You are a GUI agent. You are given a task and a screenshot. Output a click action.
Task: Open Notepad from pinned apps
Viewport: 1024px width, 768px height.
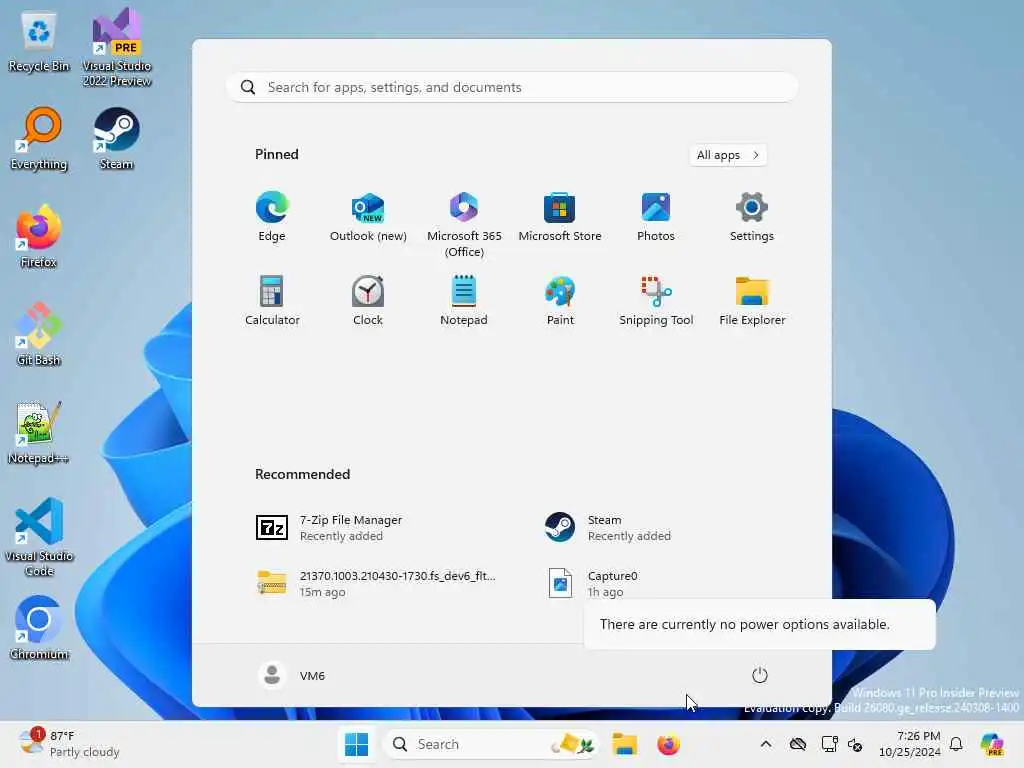pos(464,301)
